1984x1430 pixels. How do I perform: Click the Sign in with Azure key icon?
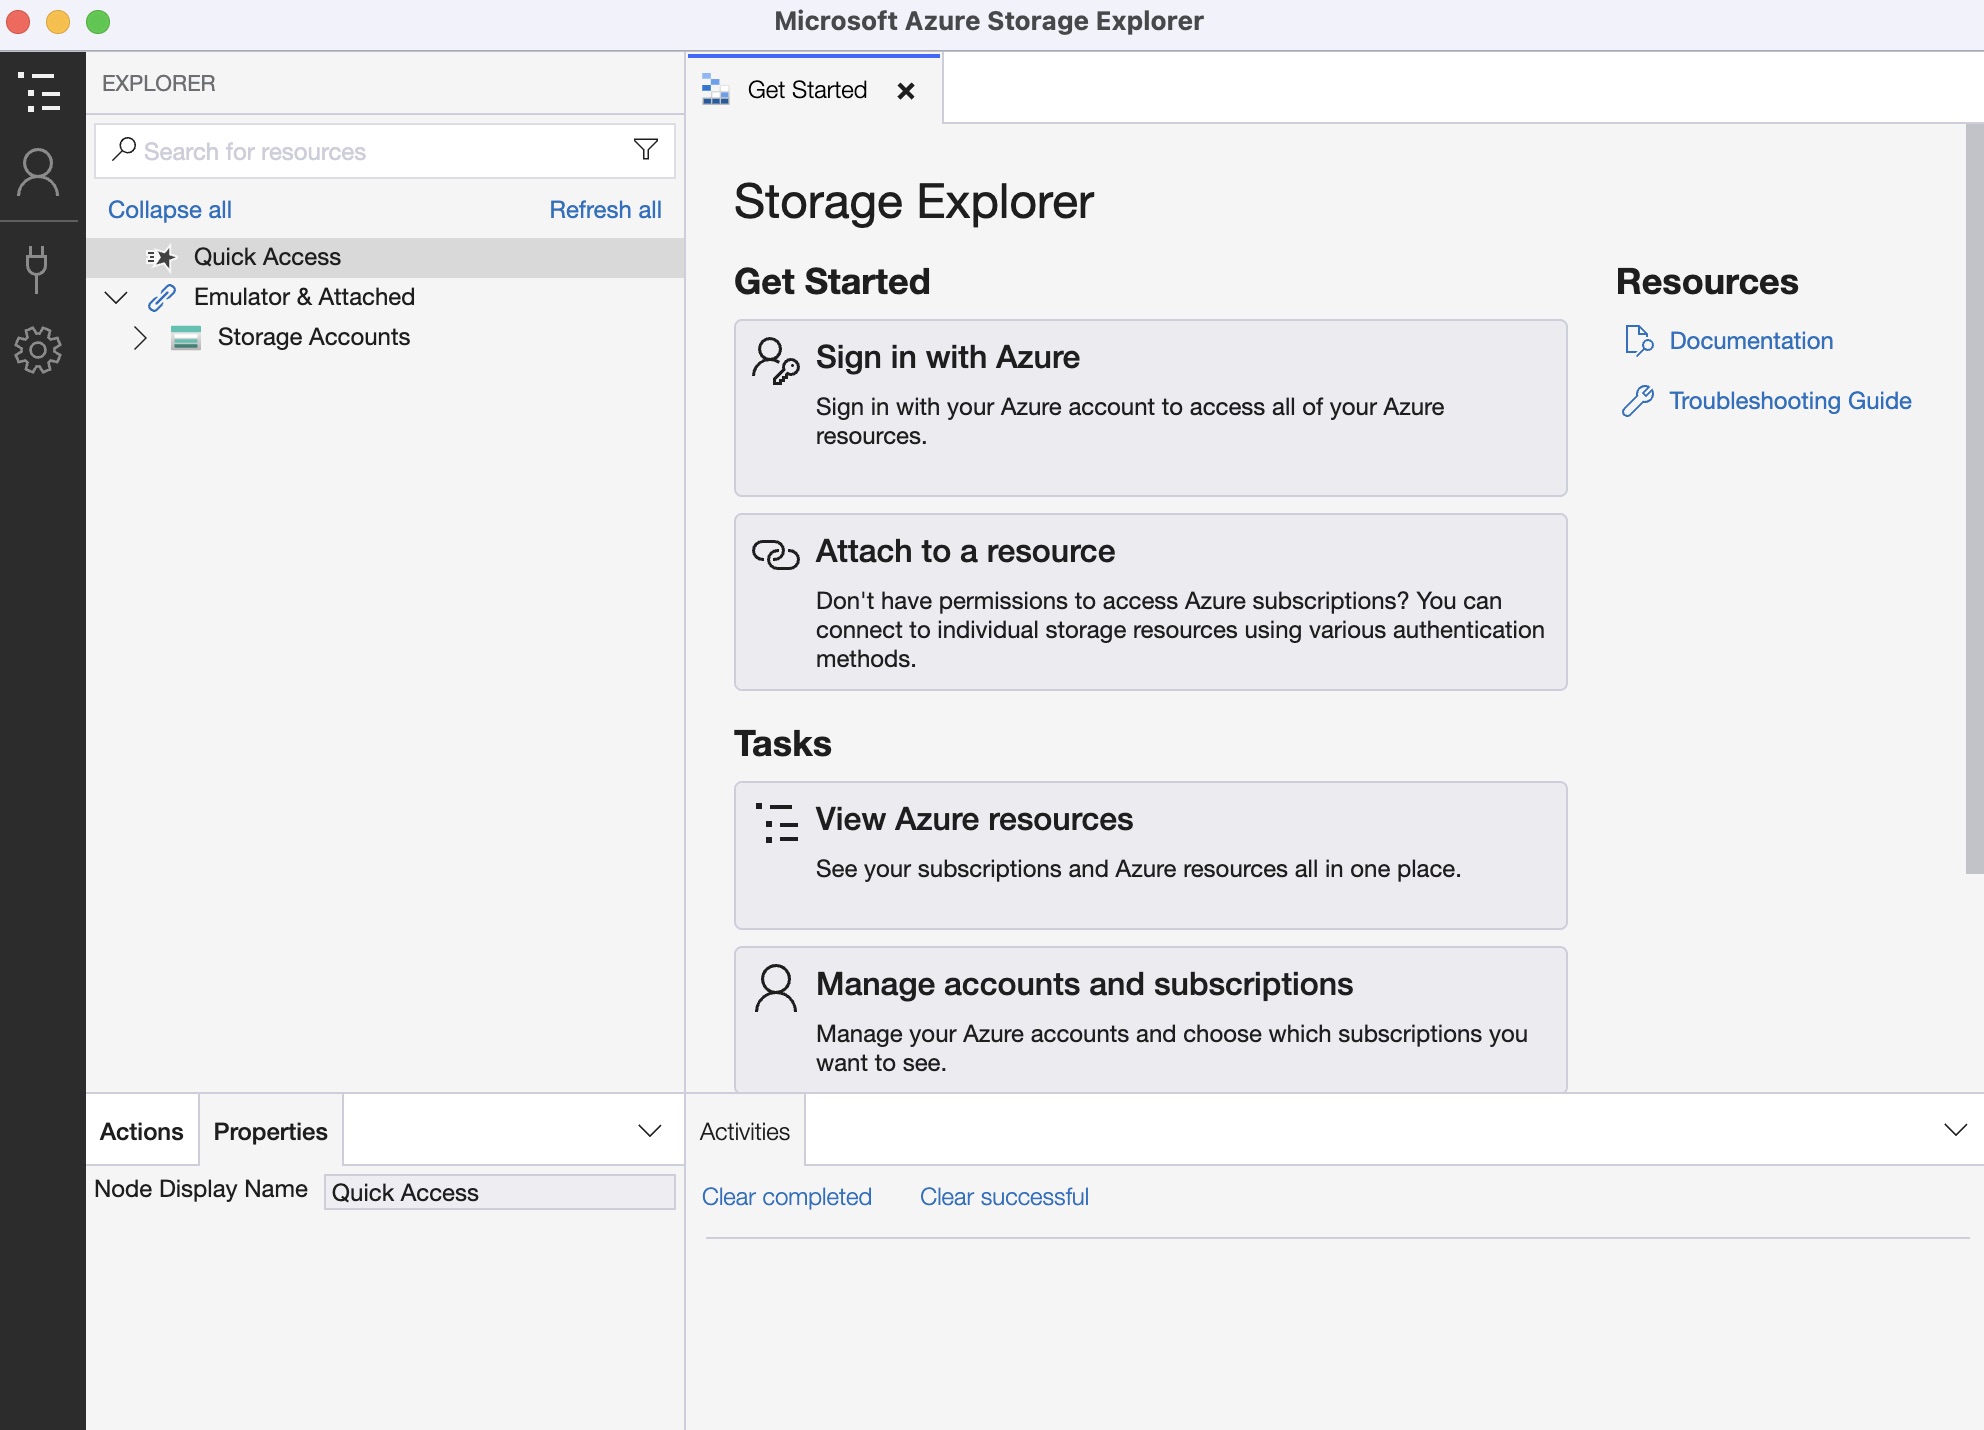775,362
